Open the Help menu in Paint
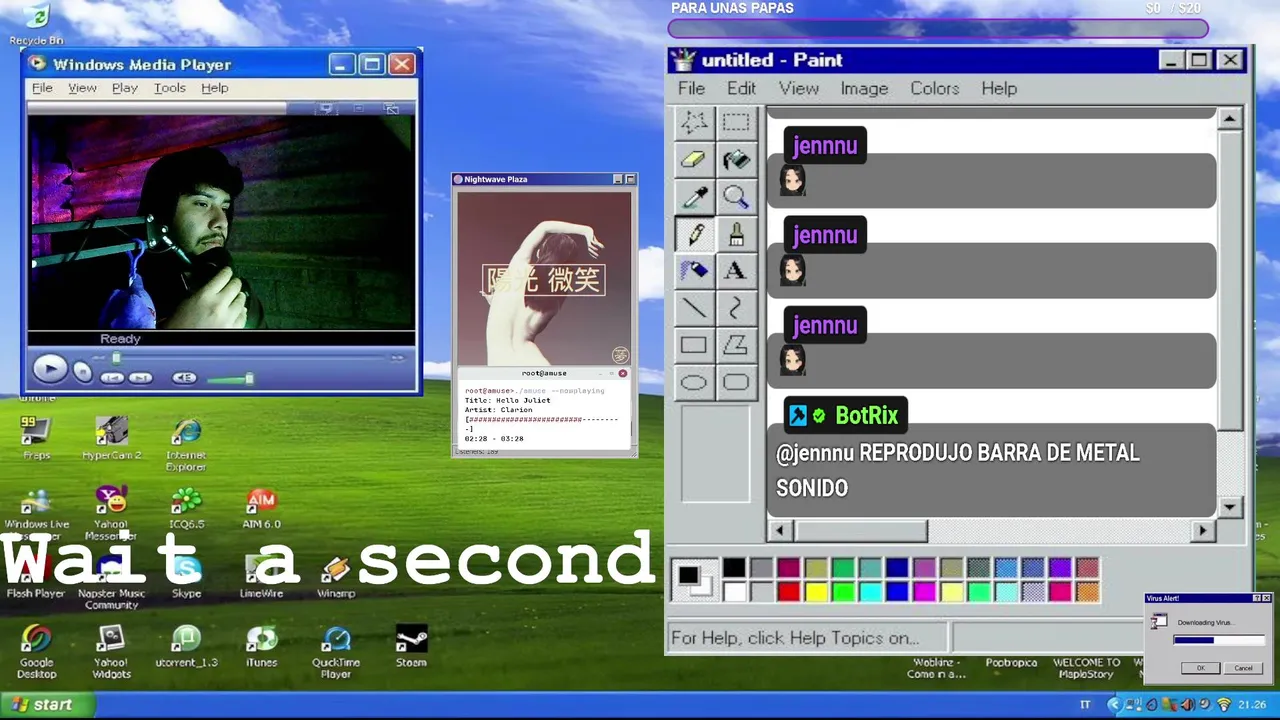 coord(999,88)
